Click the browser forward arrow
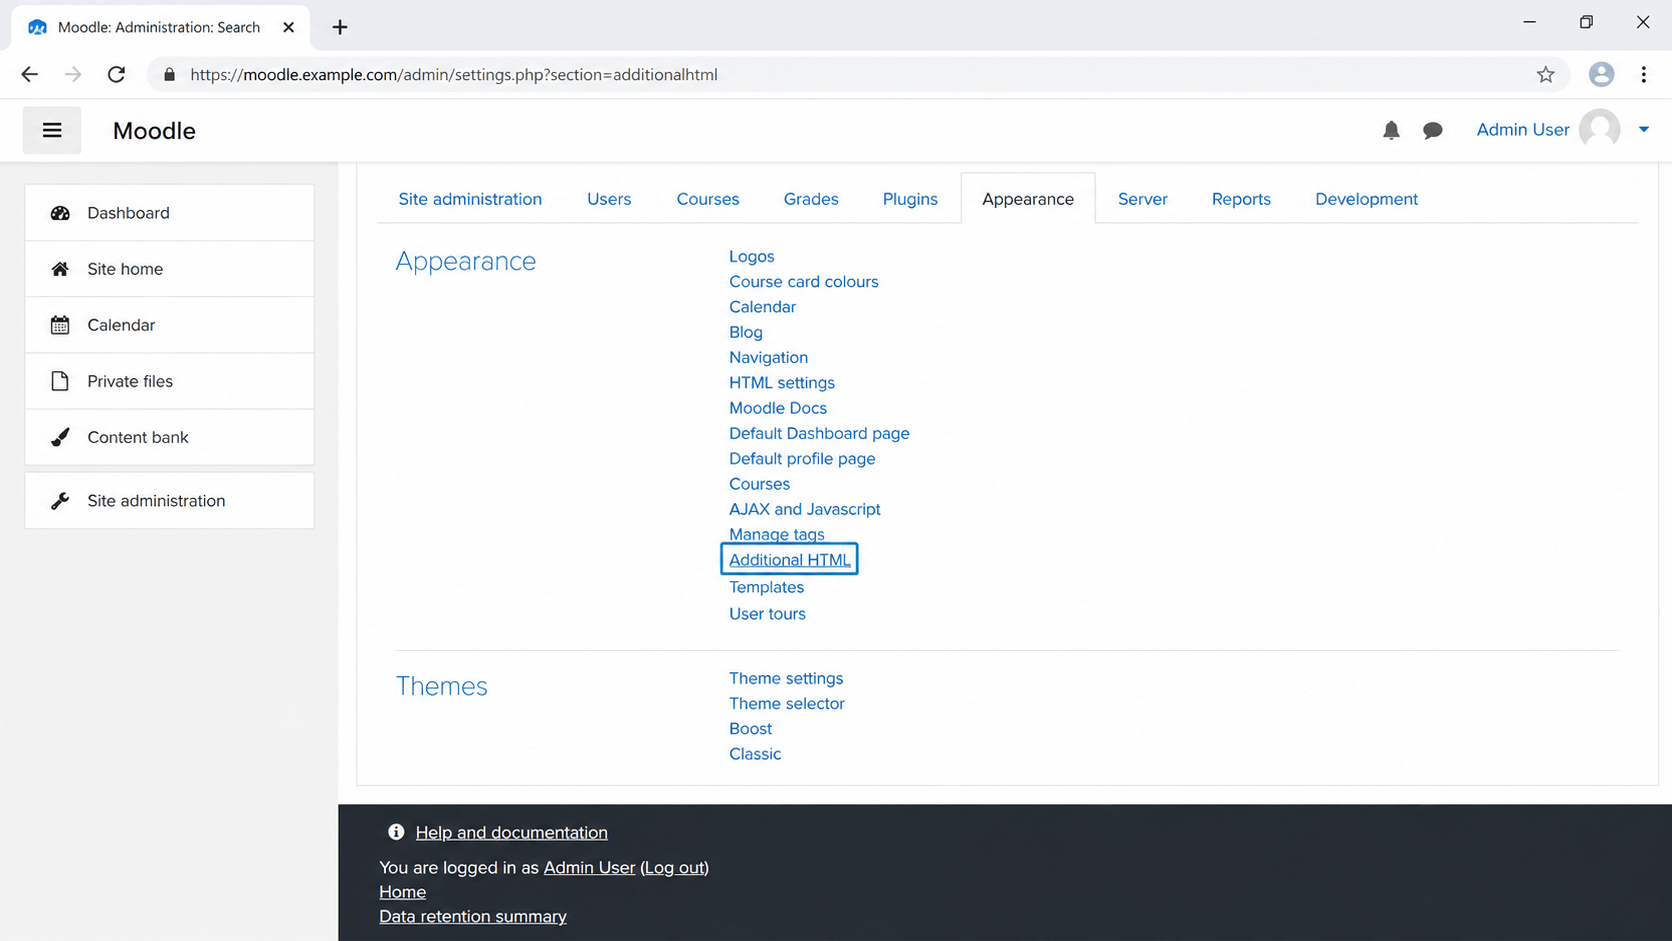This screenshot has width=1672, height=941. coord(73,74)
